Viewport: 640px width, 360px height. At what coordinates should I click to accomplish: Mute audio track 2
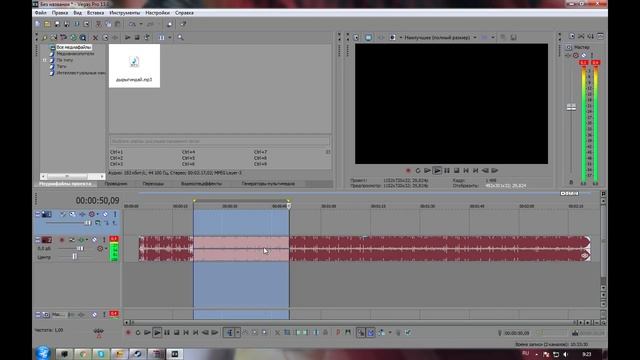pos(94,240)
